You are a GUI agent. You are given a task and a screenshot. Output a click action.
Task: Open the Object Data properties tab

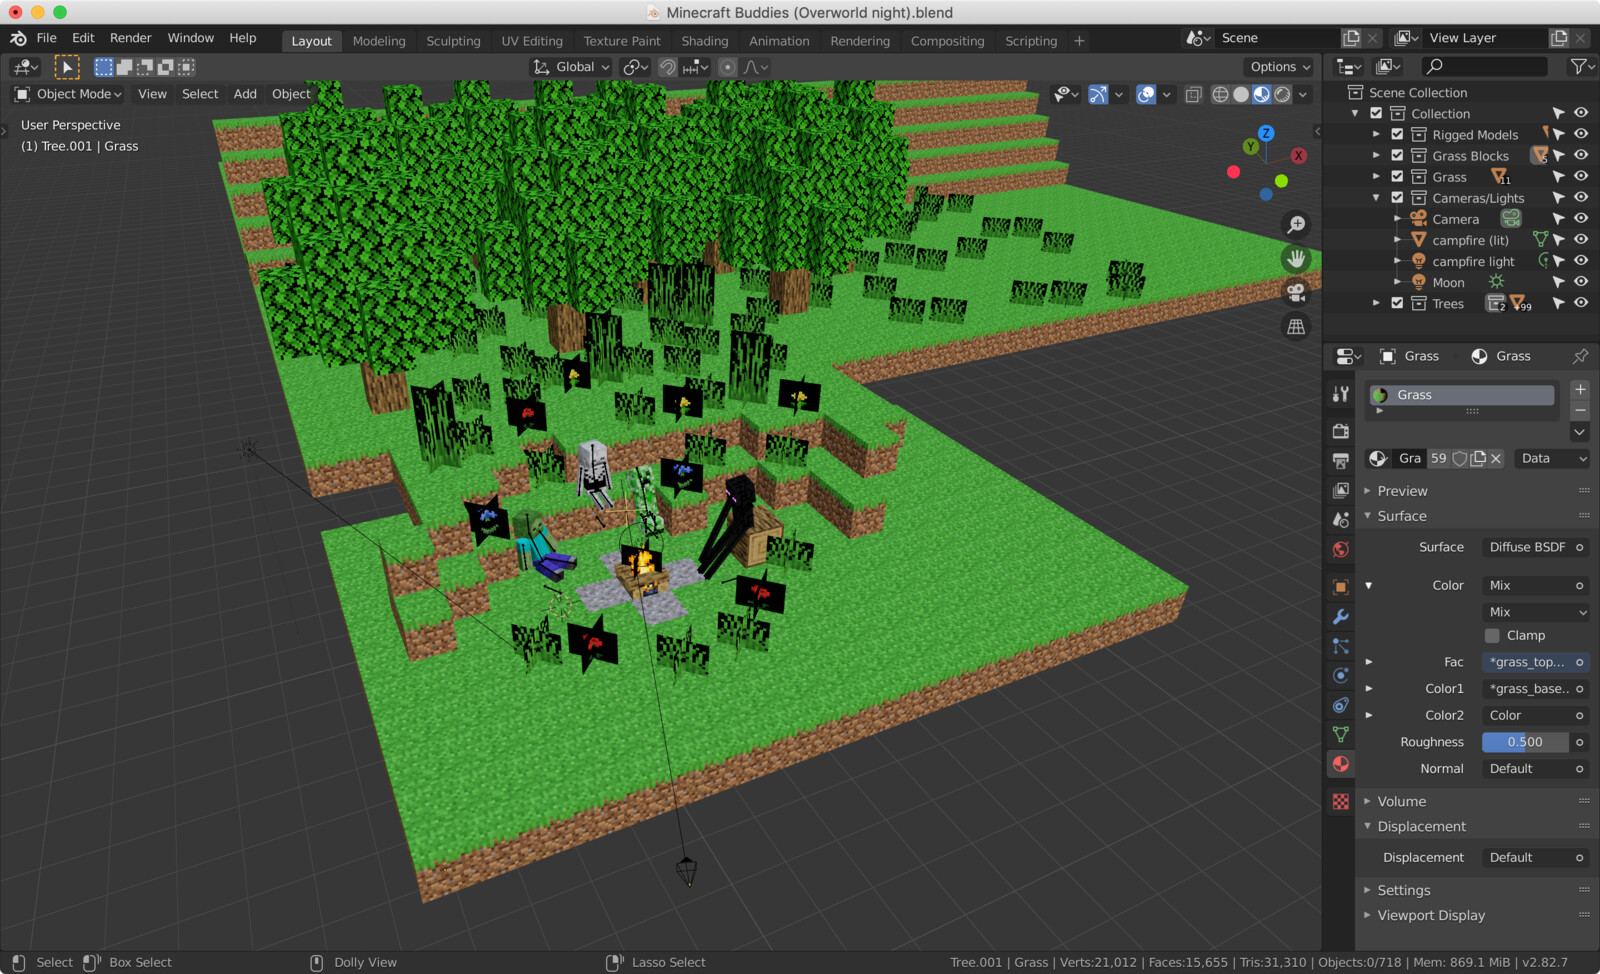pos(1341,735)
